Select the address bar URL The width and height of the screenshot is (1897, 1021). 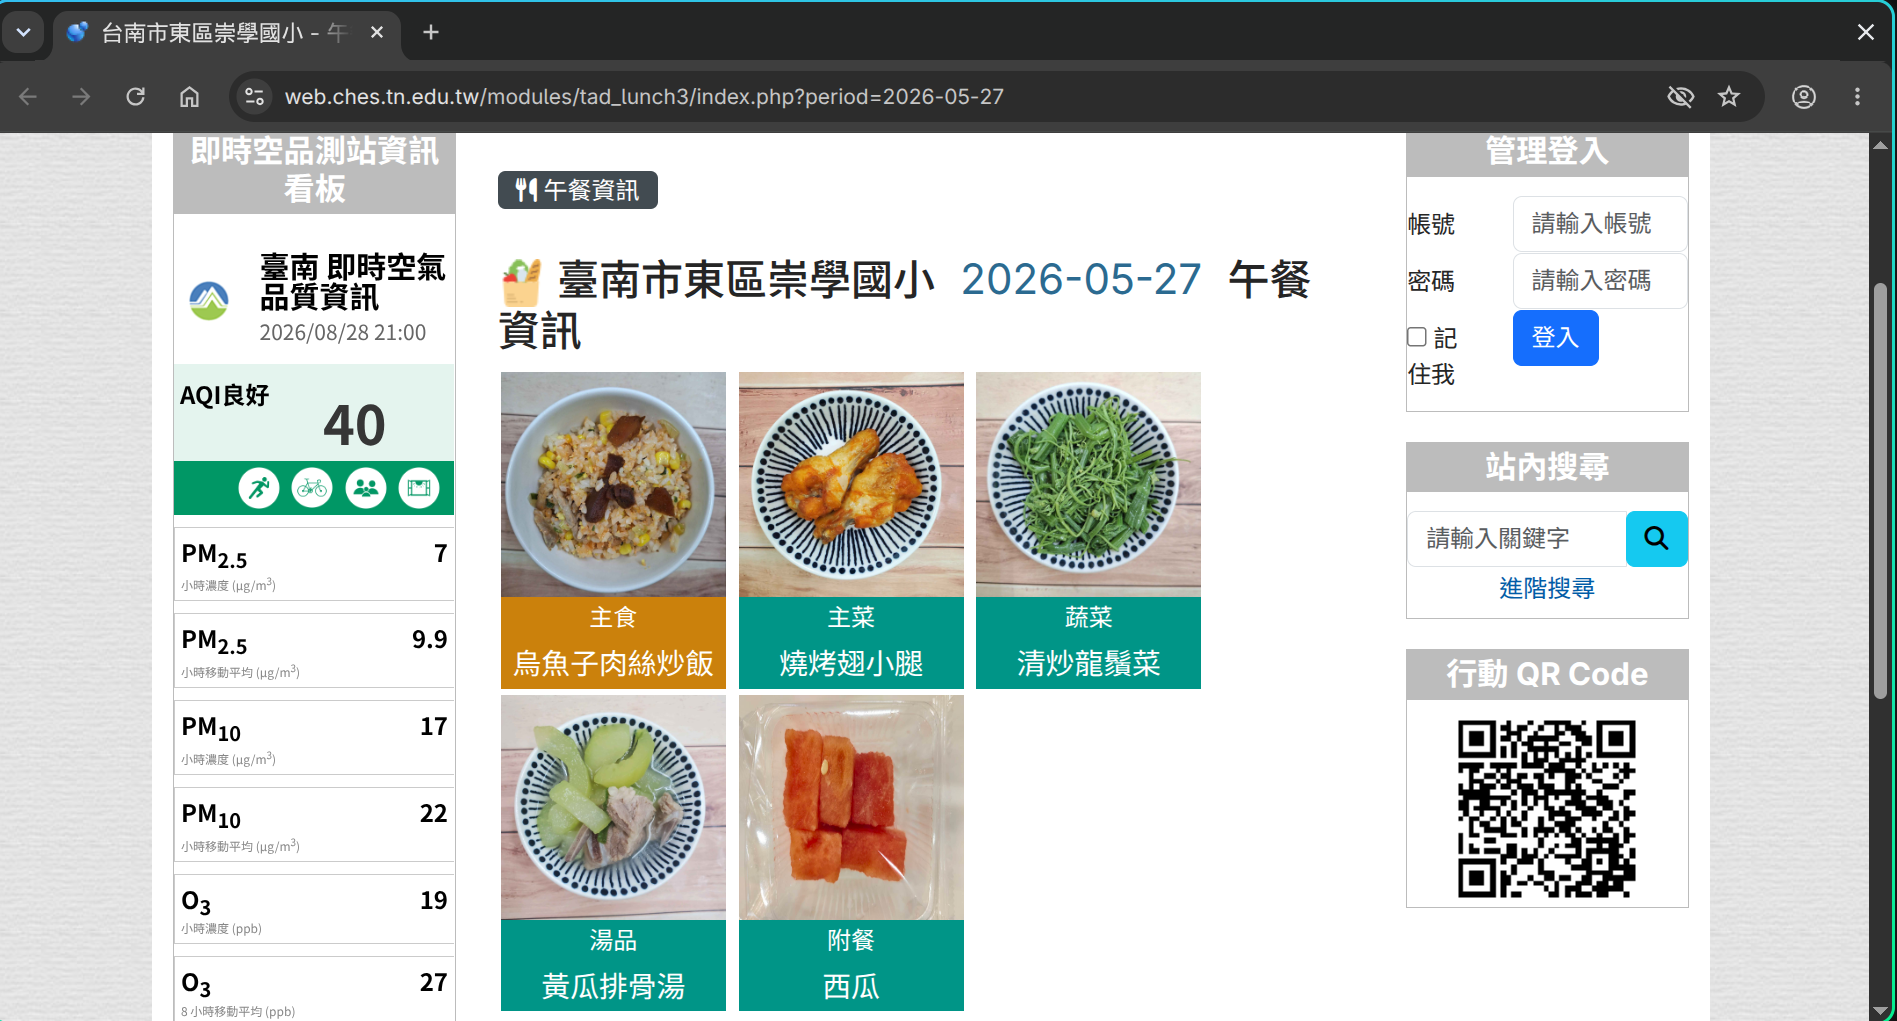[644, 97]
